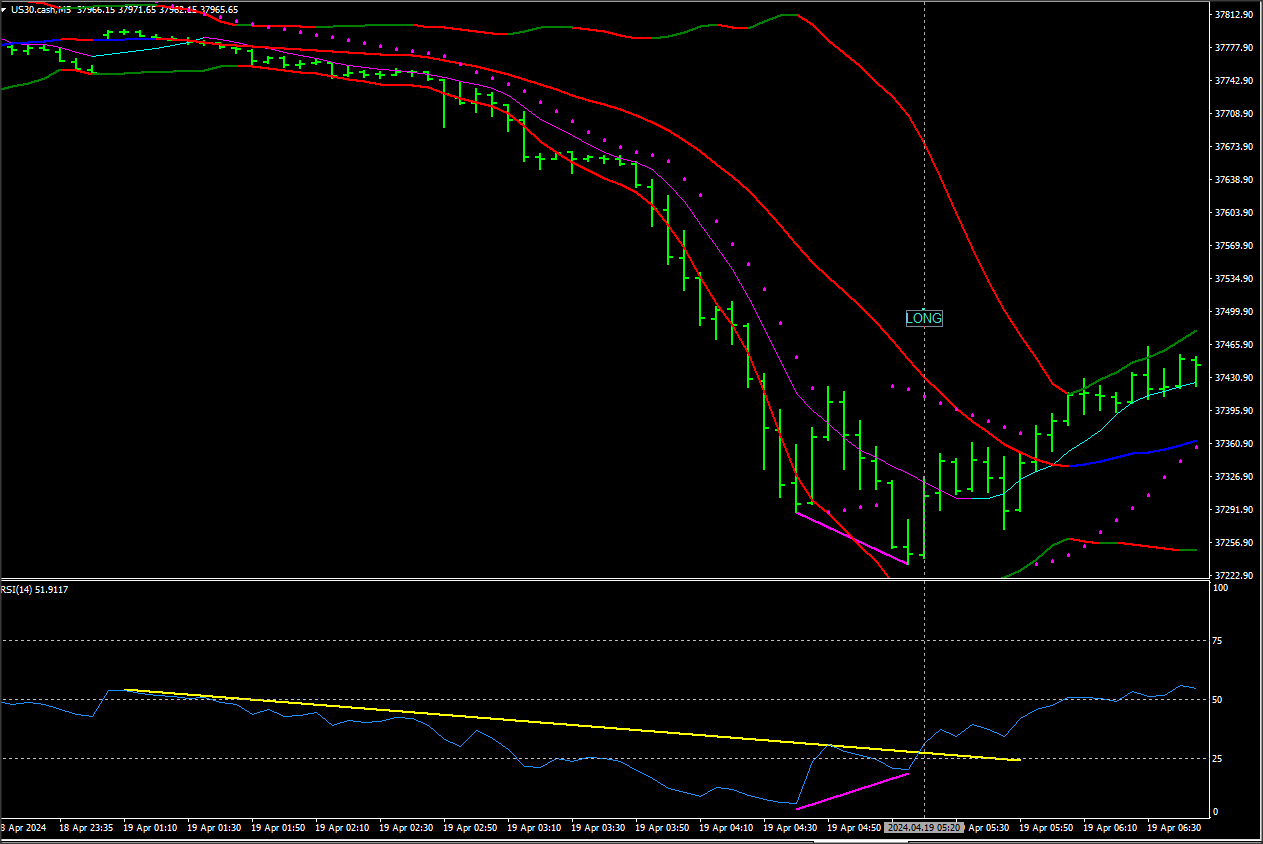Image resolution: width=1263 pixels, height=844 pixels.
Task: Click the 37256.90 price scale label
Action: [x=1234, y=543]
